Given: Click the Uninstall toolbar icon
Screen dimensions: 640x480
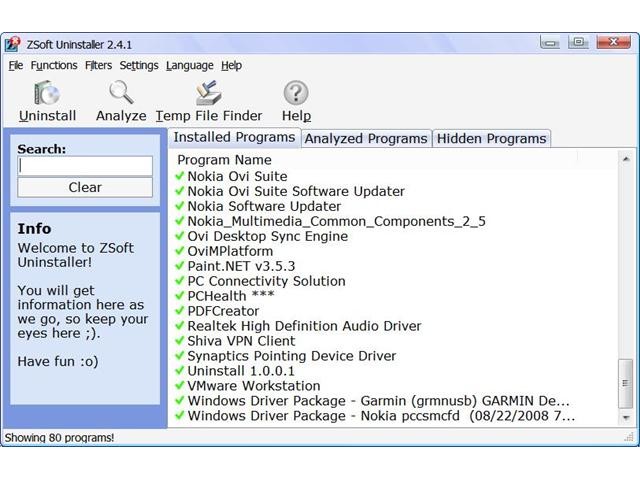Looking at the screenshot, I should coord(47,93).
